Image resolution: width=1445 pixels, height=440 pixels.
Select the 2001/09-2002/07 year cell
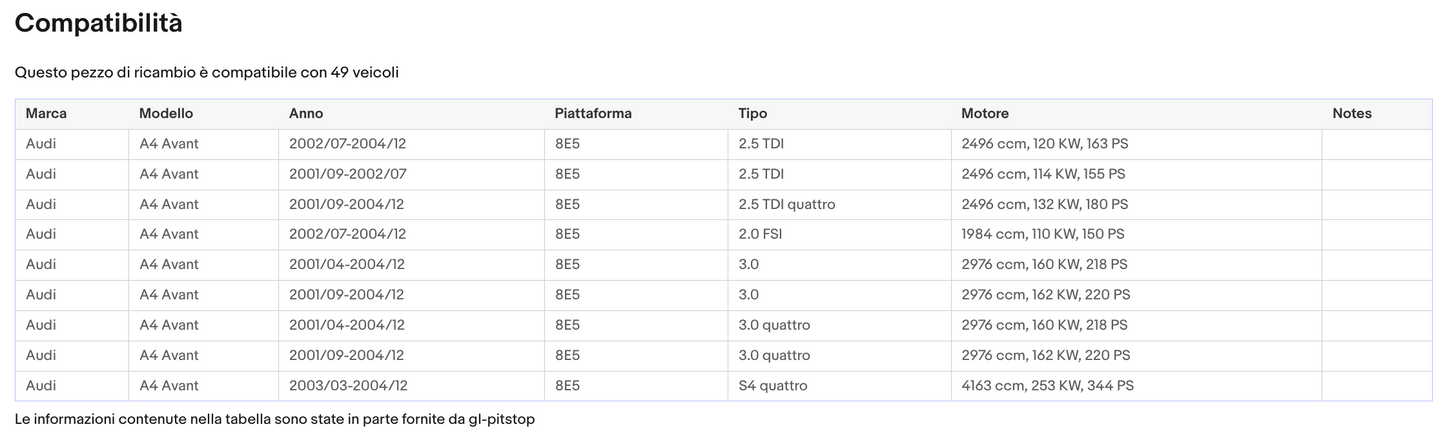pos(348,174)
